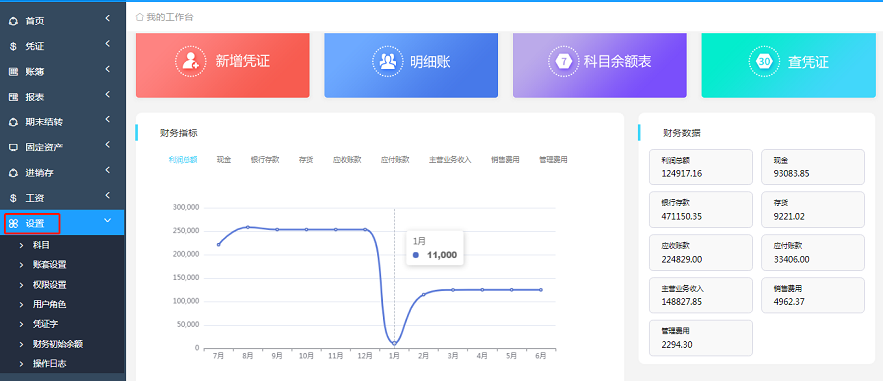
Task: Click the 期末结转 sidebar icon
Action: [14, 123]
